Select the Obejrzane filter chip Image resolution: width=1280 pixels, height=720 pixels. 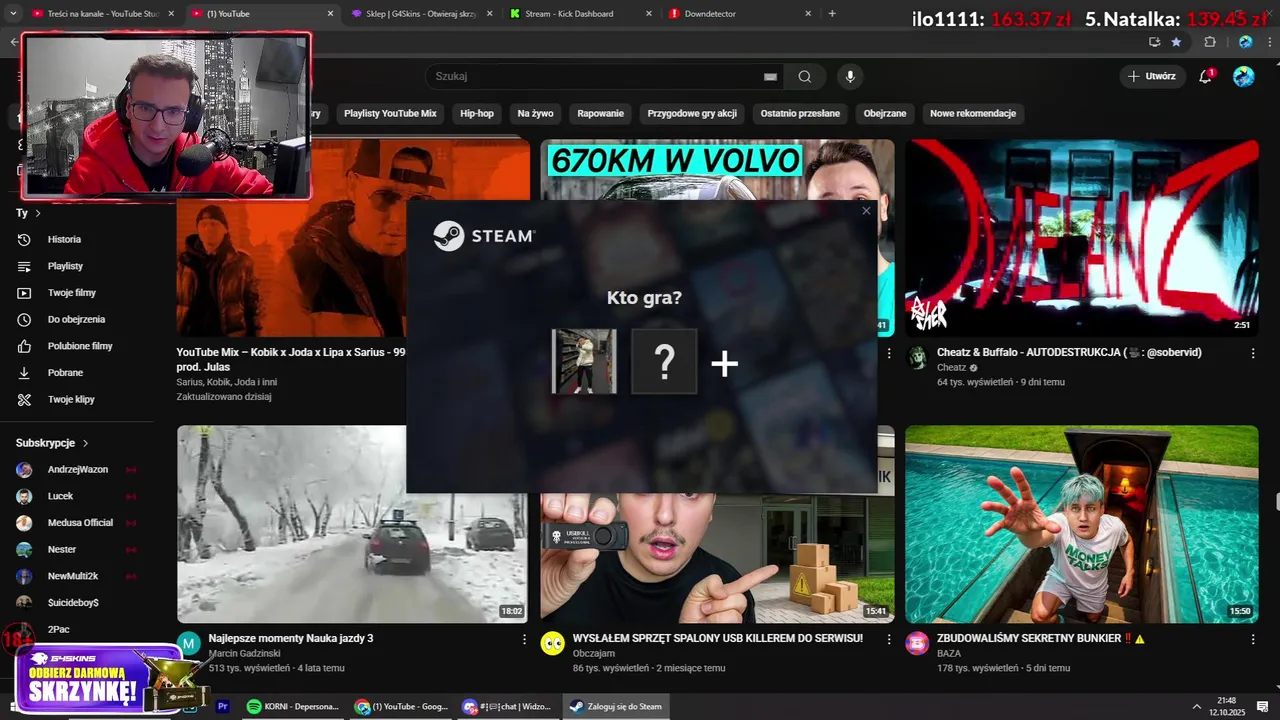click(885, 113)
